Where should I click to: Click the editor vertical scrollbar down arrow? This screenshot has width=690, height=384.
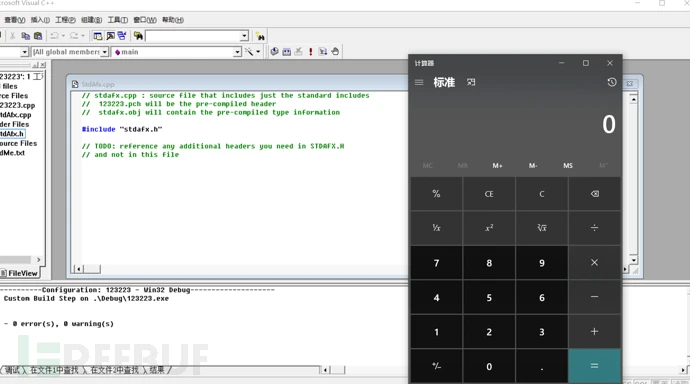[x=633, y=260]
